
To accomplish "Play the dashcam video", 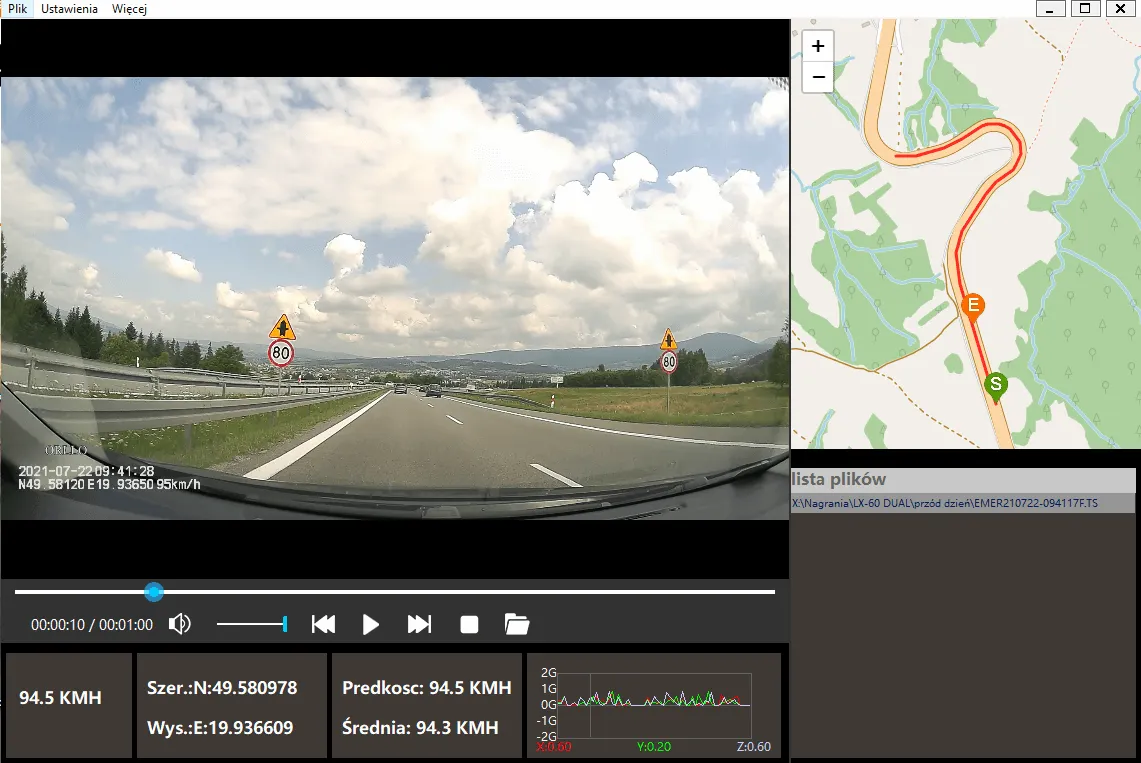I will 371,625.
